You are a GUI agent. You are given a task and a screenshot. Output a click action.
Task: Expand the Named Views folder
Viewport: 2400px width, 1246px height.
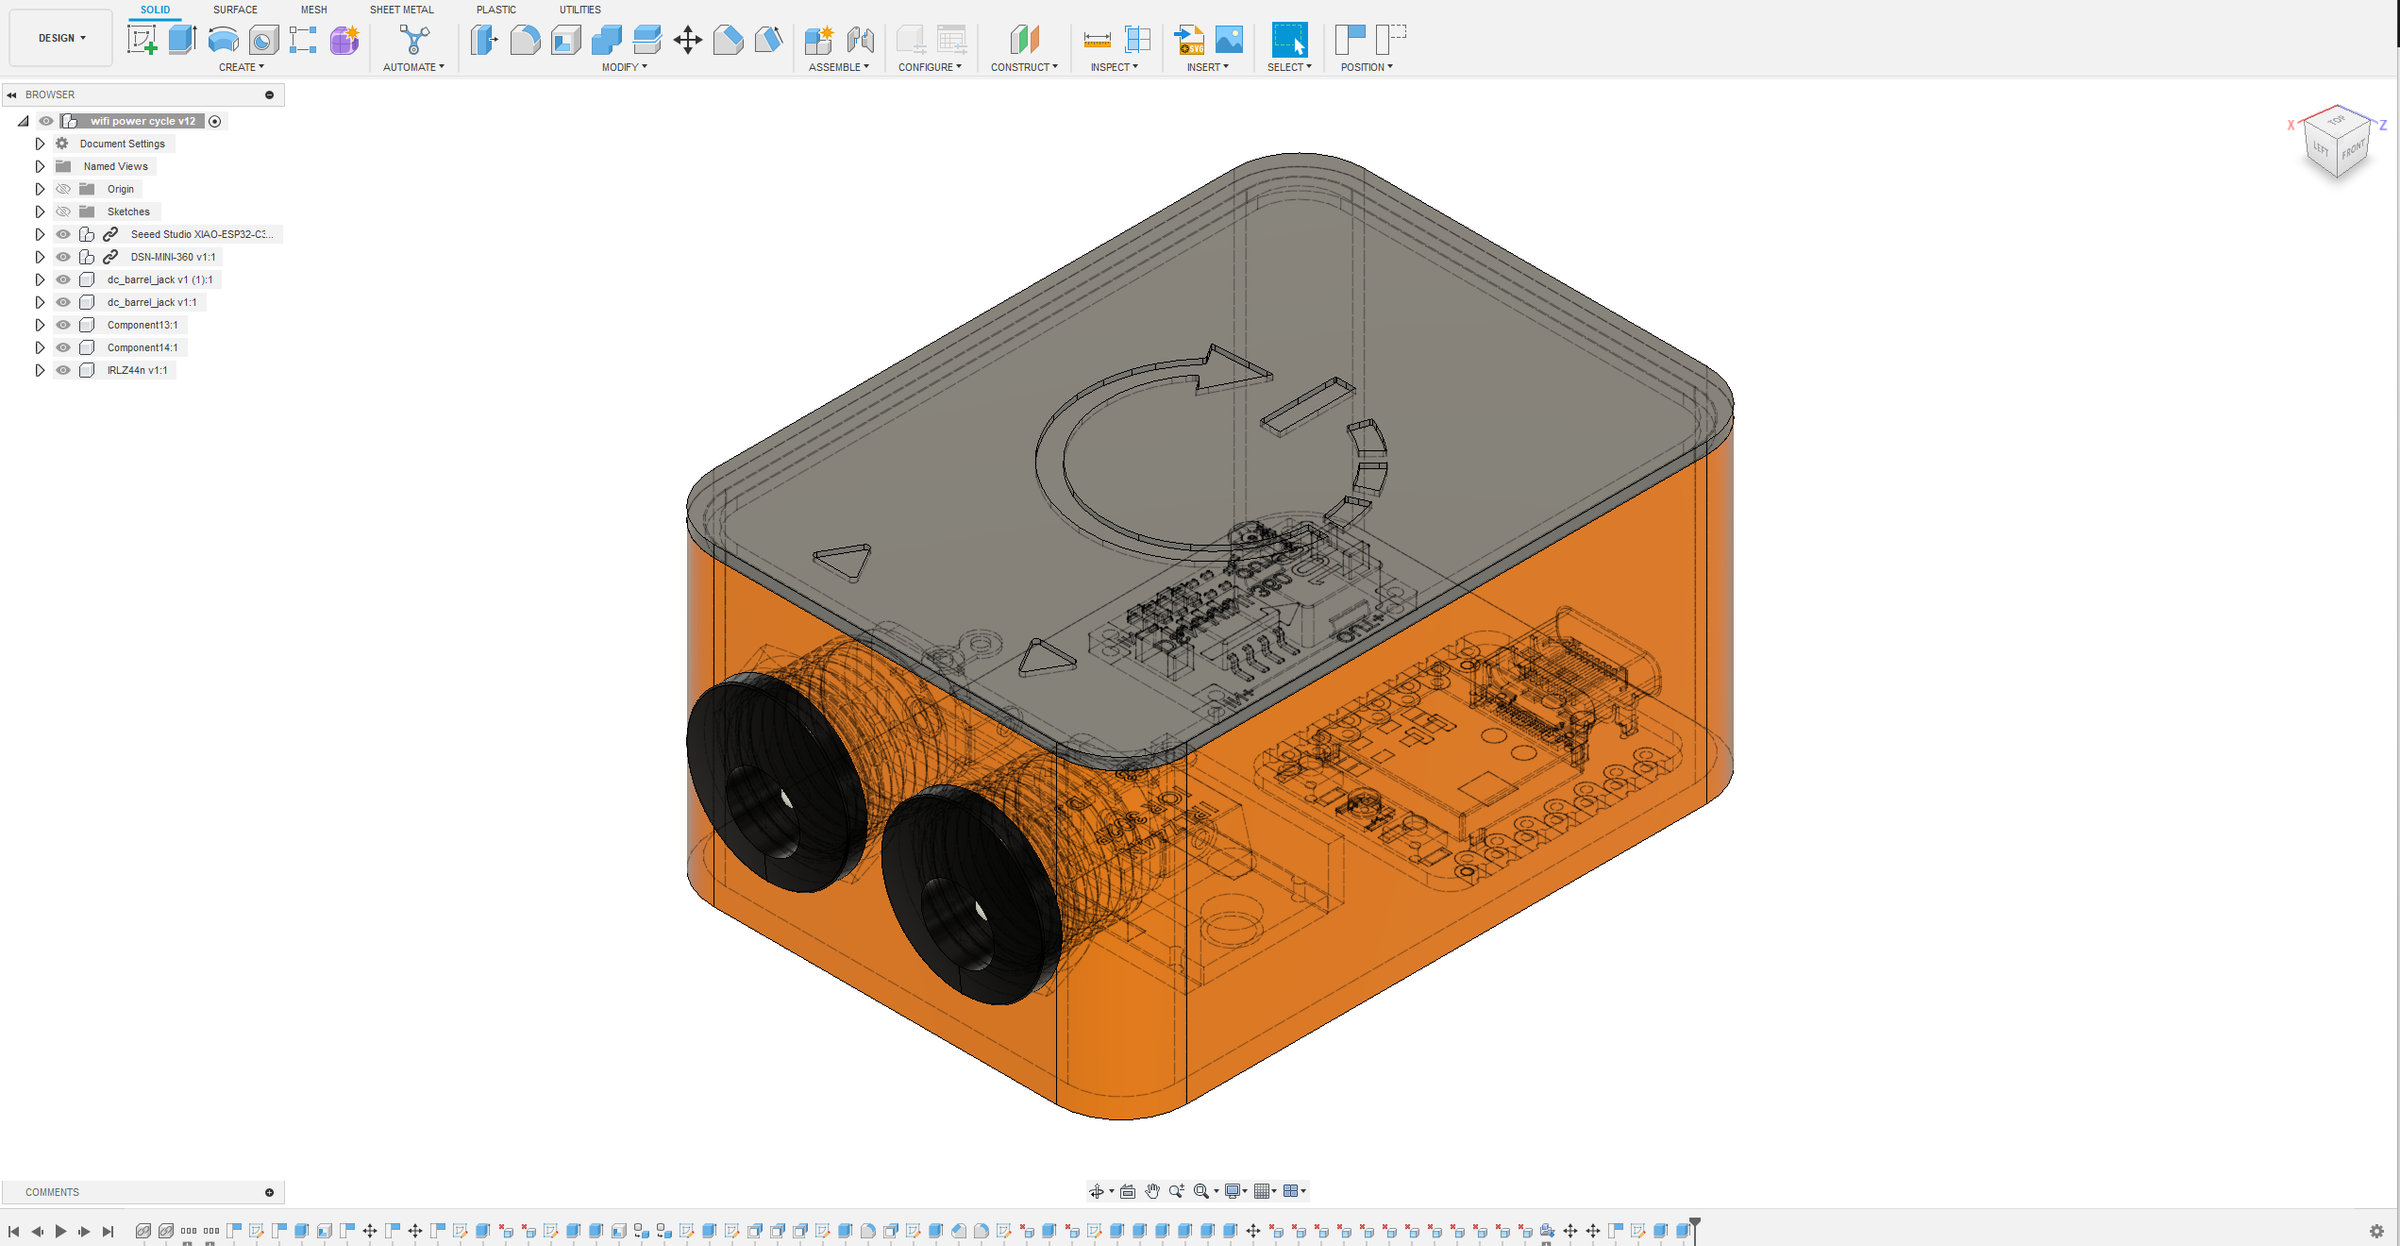click(x=40, y=167)
